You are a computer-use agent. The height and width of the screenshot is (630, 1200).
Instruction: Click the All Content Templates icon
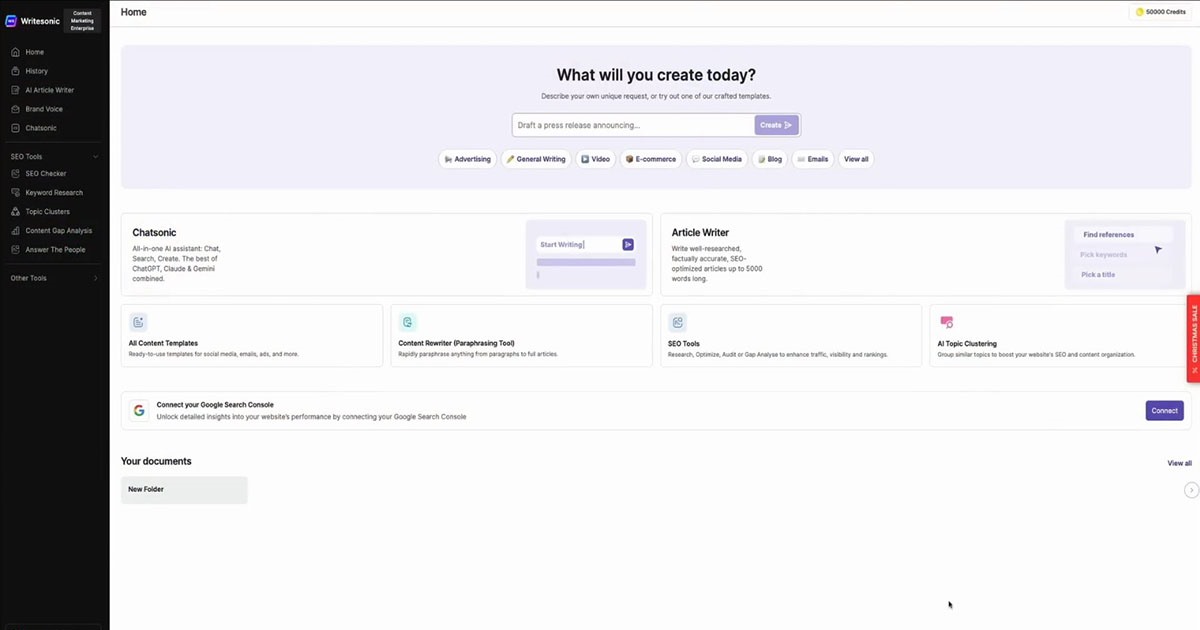(x=138, y=322)
